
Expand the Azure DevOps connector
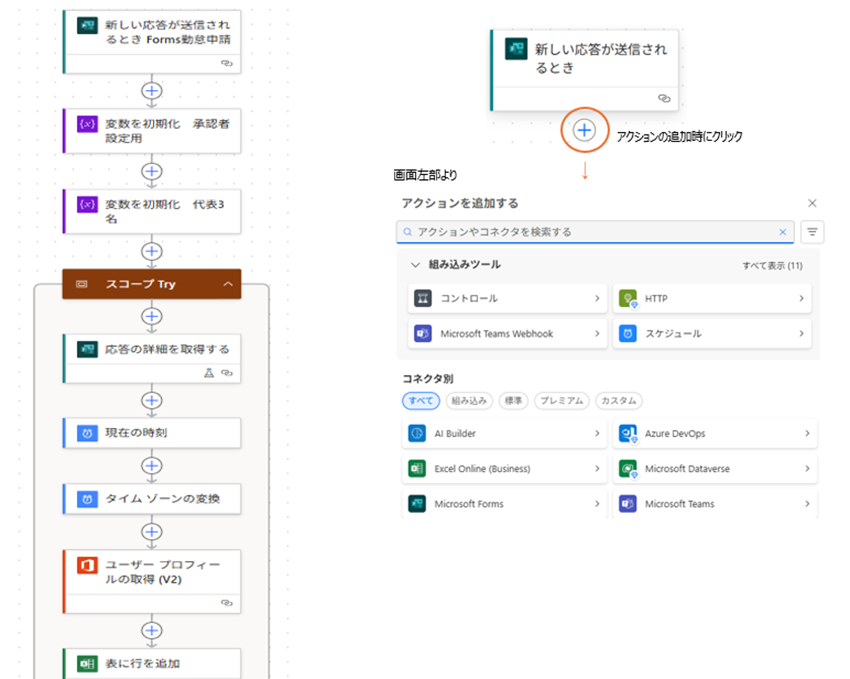coord(715,434)
